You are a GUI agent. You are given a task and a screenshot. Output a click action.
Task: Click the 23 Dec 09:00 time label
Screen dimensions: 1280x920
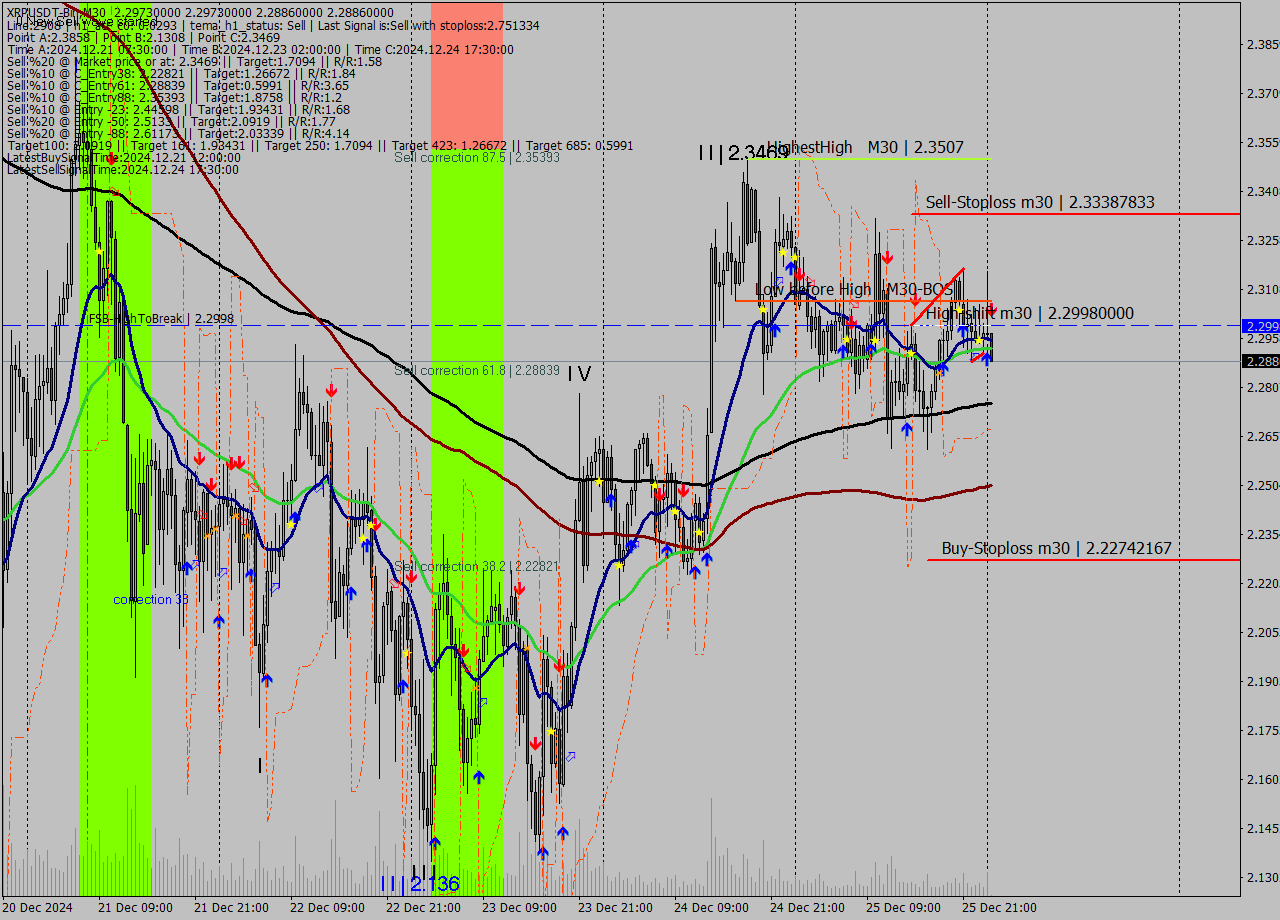point(519,907)
